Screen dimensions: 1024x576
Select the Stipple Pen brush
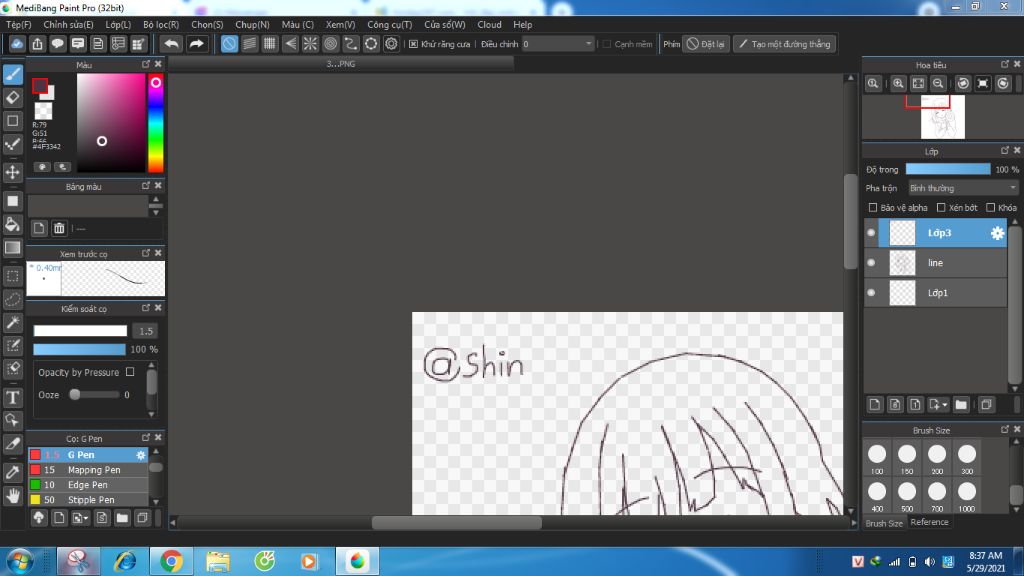click(88, 500)
